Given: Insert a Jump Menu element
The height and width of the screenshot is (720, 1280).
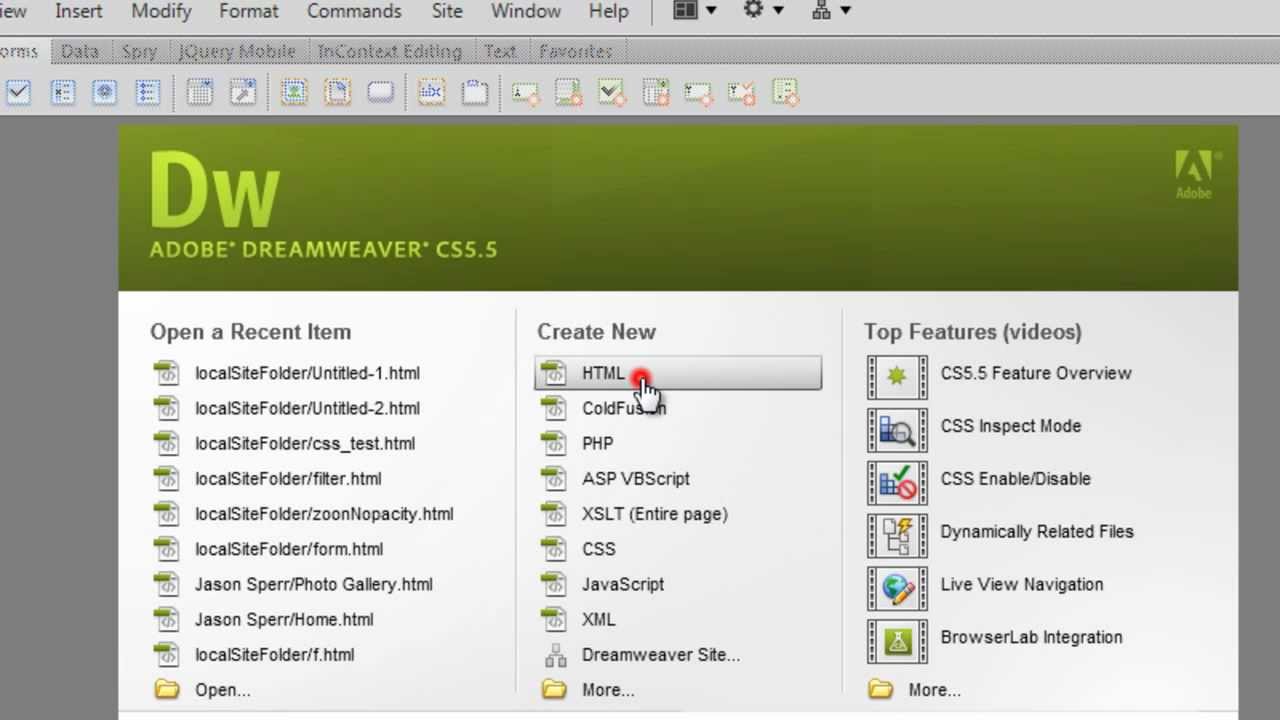Looking at the screenshot, I should pyautogui.click(x=243, y=93).
